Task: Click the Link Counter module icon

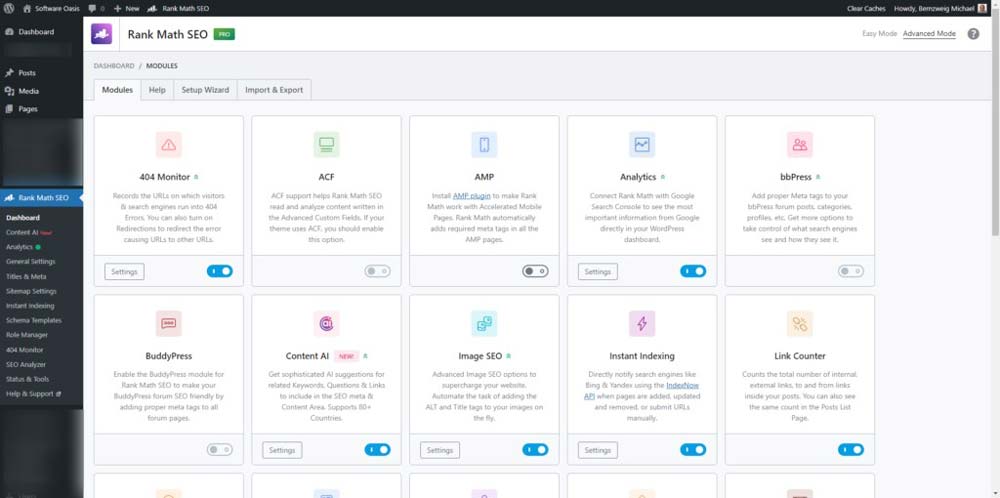Action: click(x=800, y=323)
